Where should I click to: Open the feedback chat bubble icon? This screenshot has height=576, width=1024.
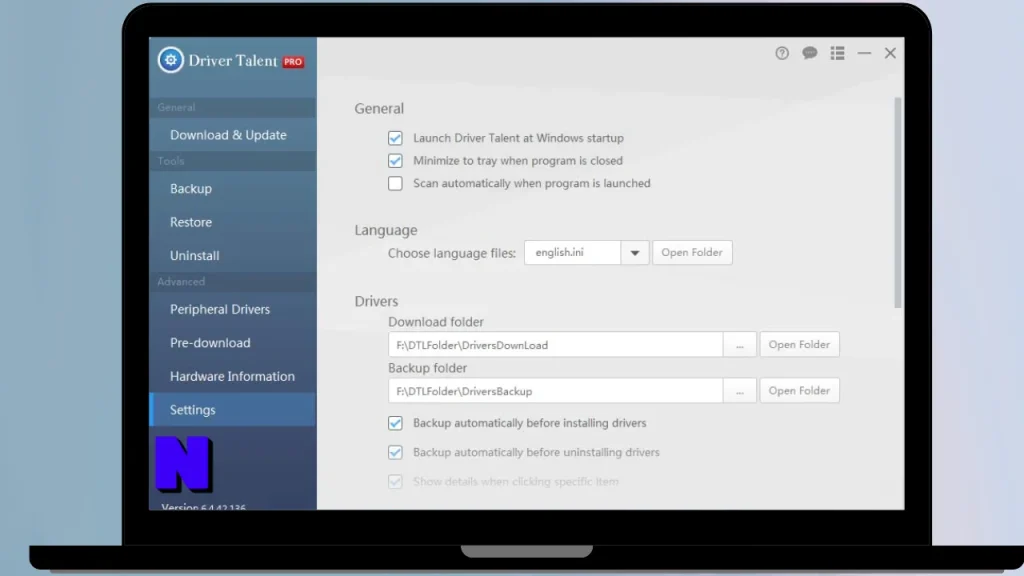(x=810, y=53)
